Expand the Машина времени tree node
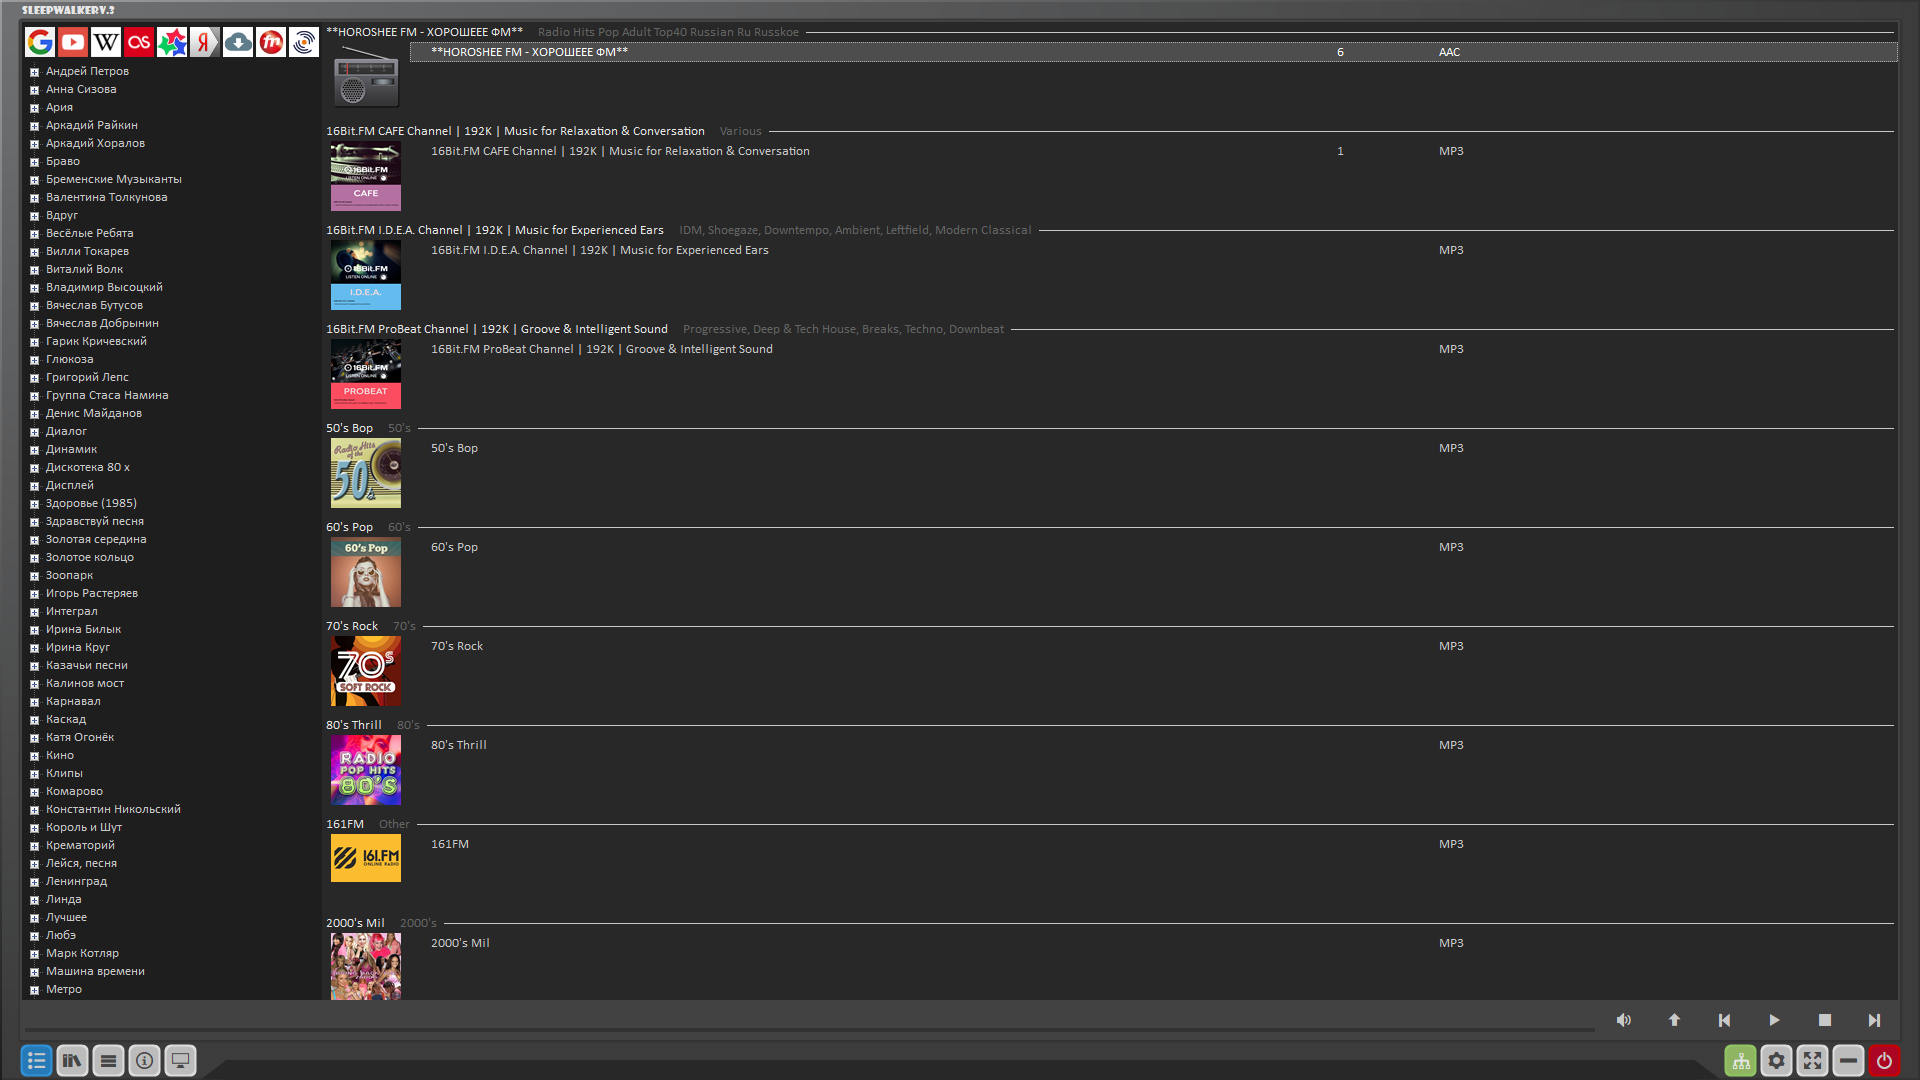The width and height of the screenshot is (1920, 1080). click(x=34, y=972)
